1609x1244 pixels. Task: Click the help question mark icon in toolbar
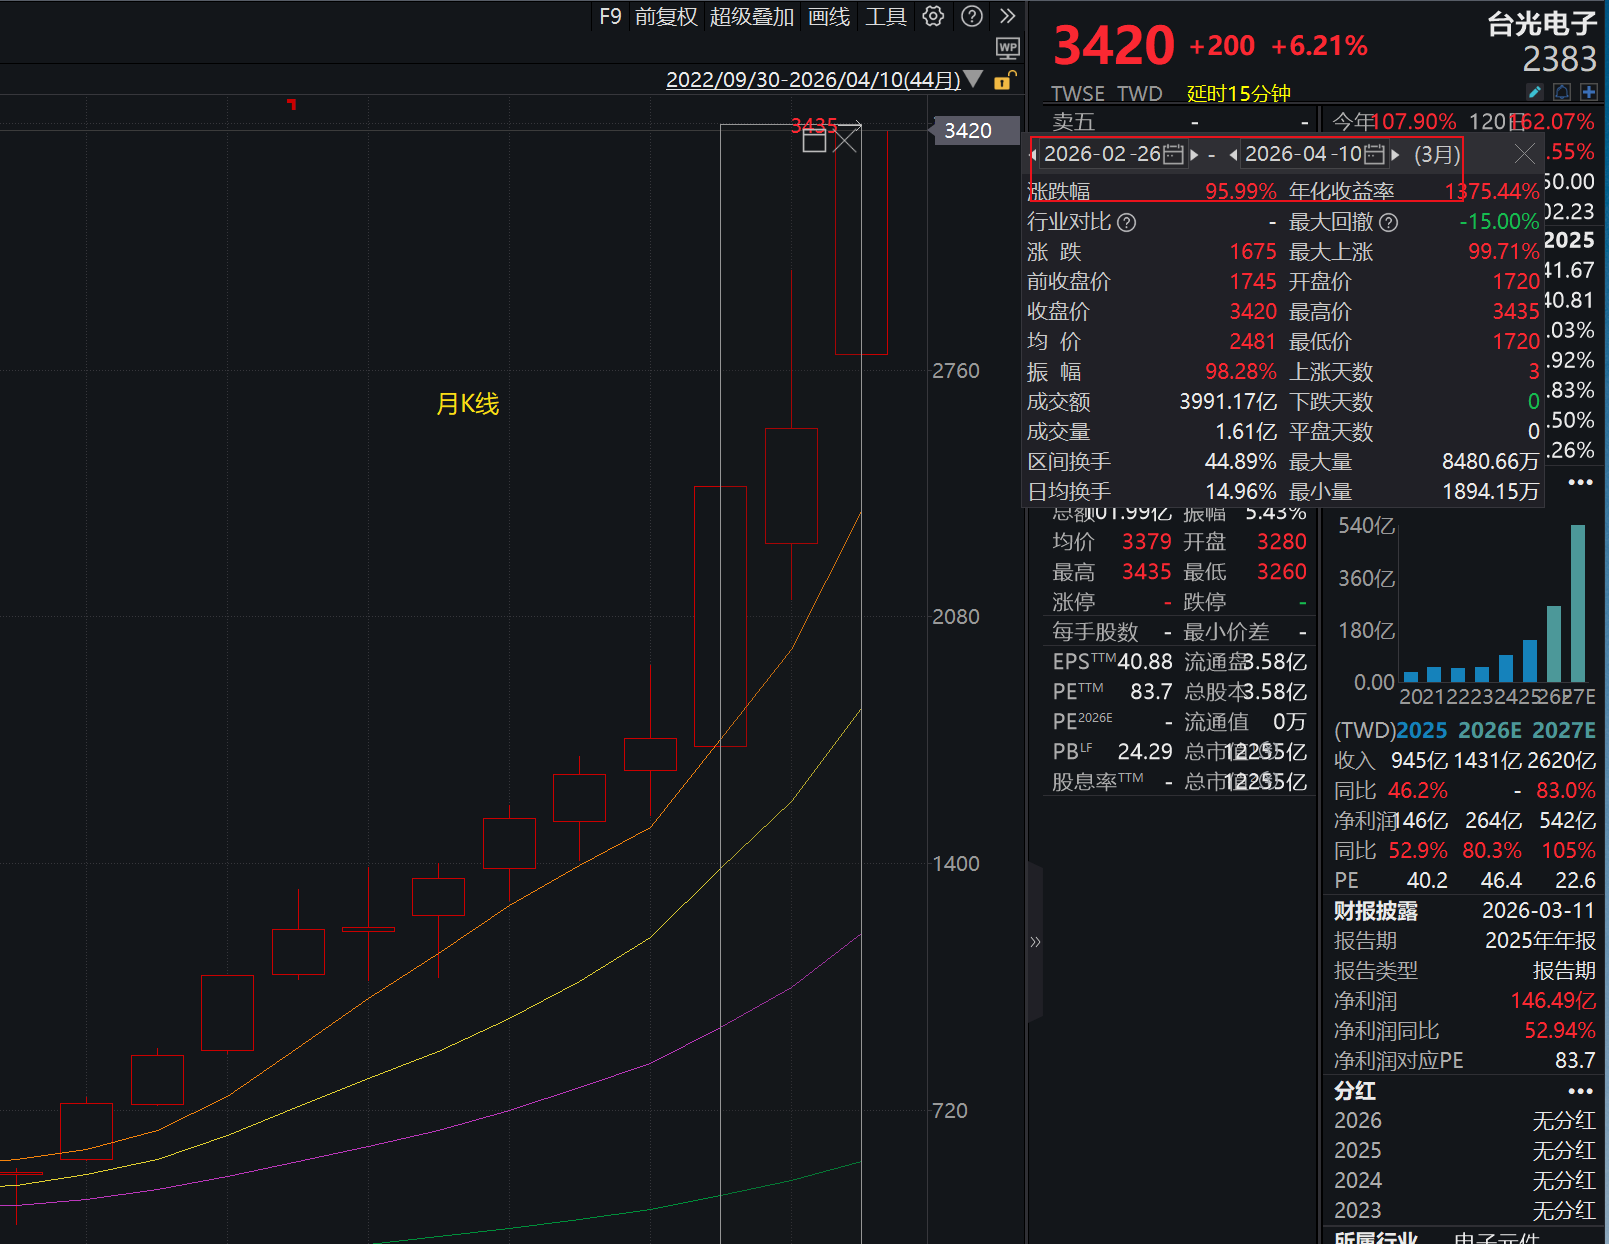[x=971, y=16]
